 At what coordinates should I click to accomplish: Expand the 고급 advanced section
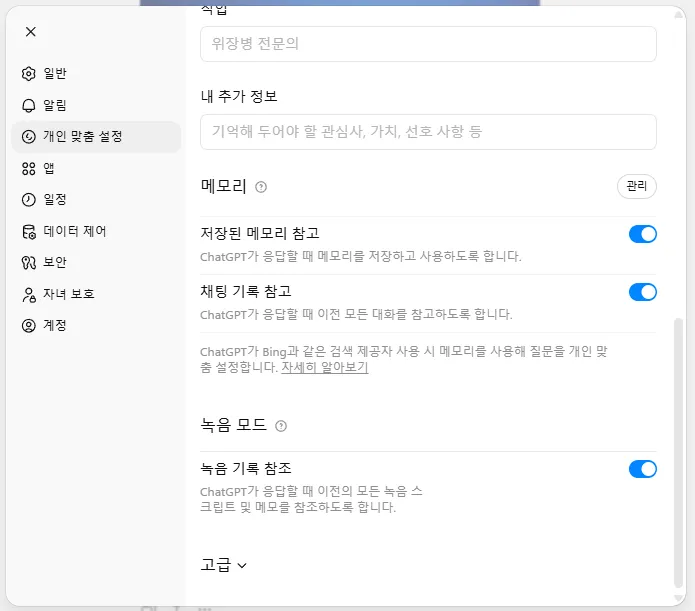(223, 565)
